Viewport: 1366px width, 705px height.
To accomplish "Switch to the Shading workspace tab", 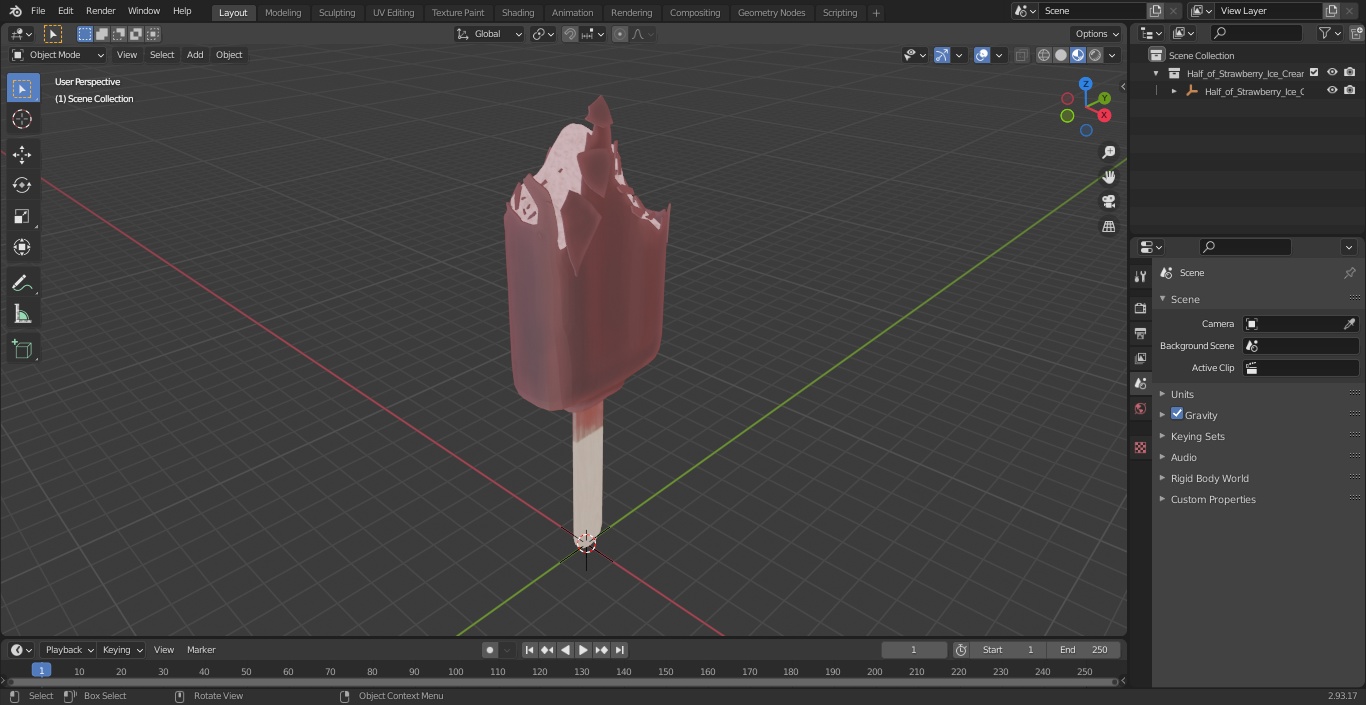I will tap(517, 12).
